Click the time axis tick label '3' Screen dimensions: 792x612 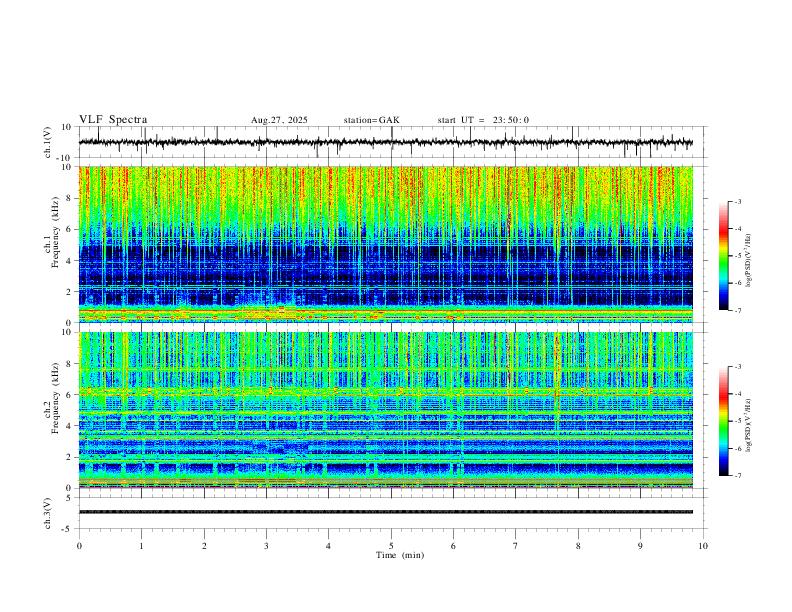tap(266, 546)
